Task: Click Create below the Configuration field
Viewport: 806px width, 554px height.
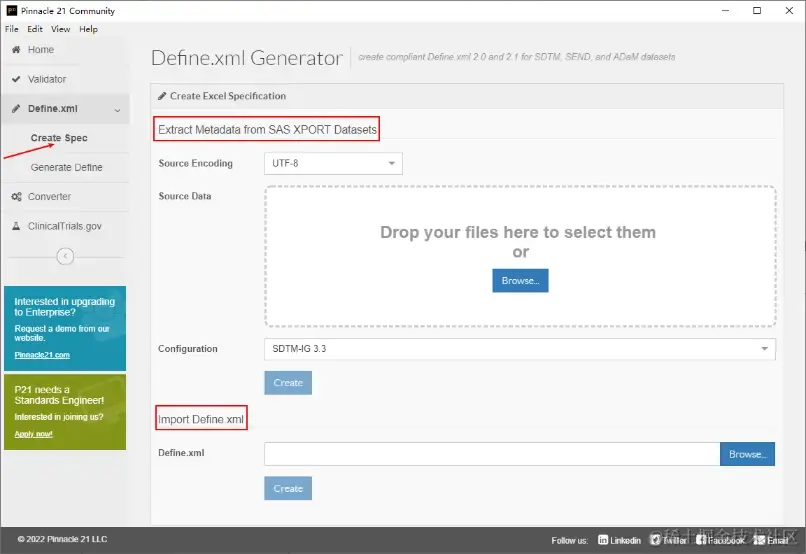Action: click(x=288, y=383)
